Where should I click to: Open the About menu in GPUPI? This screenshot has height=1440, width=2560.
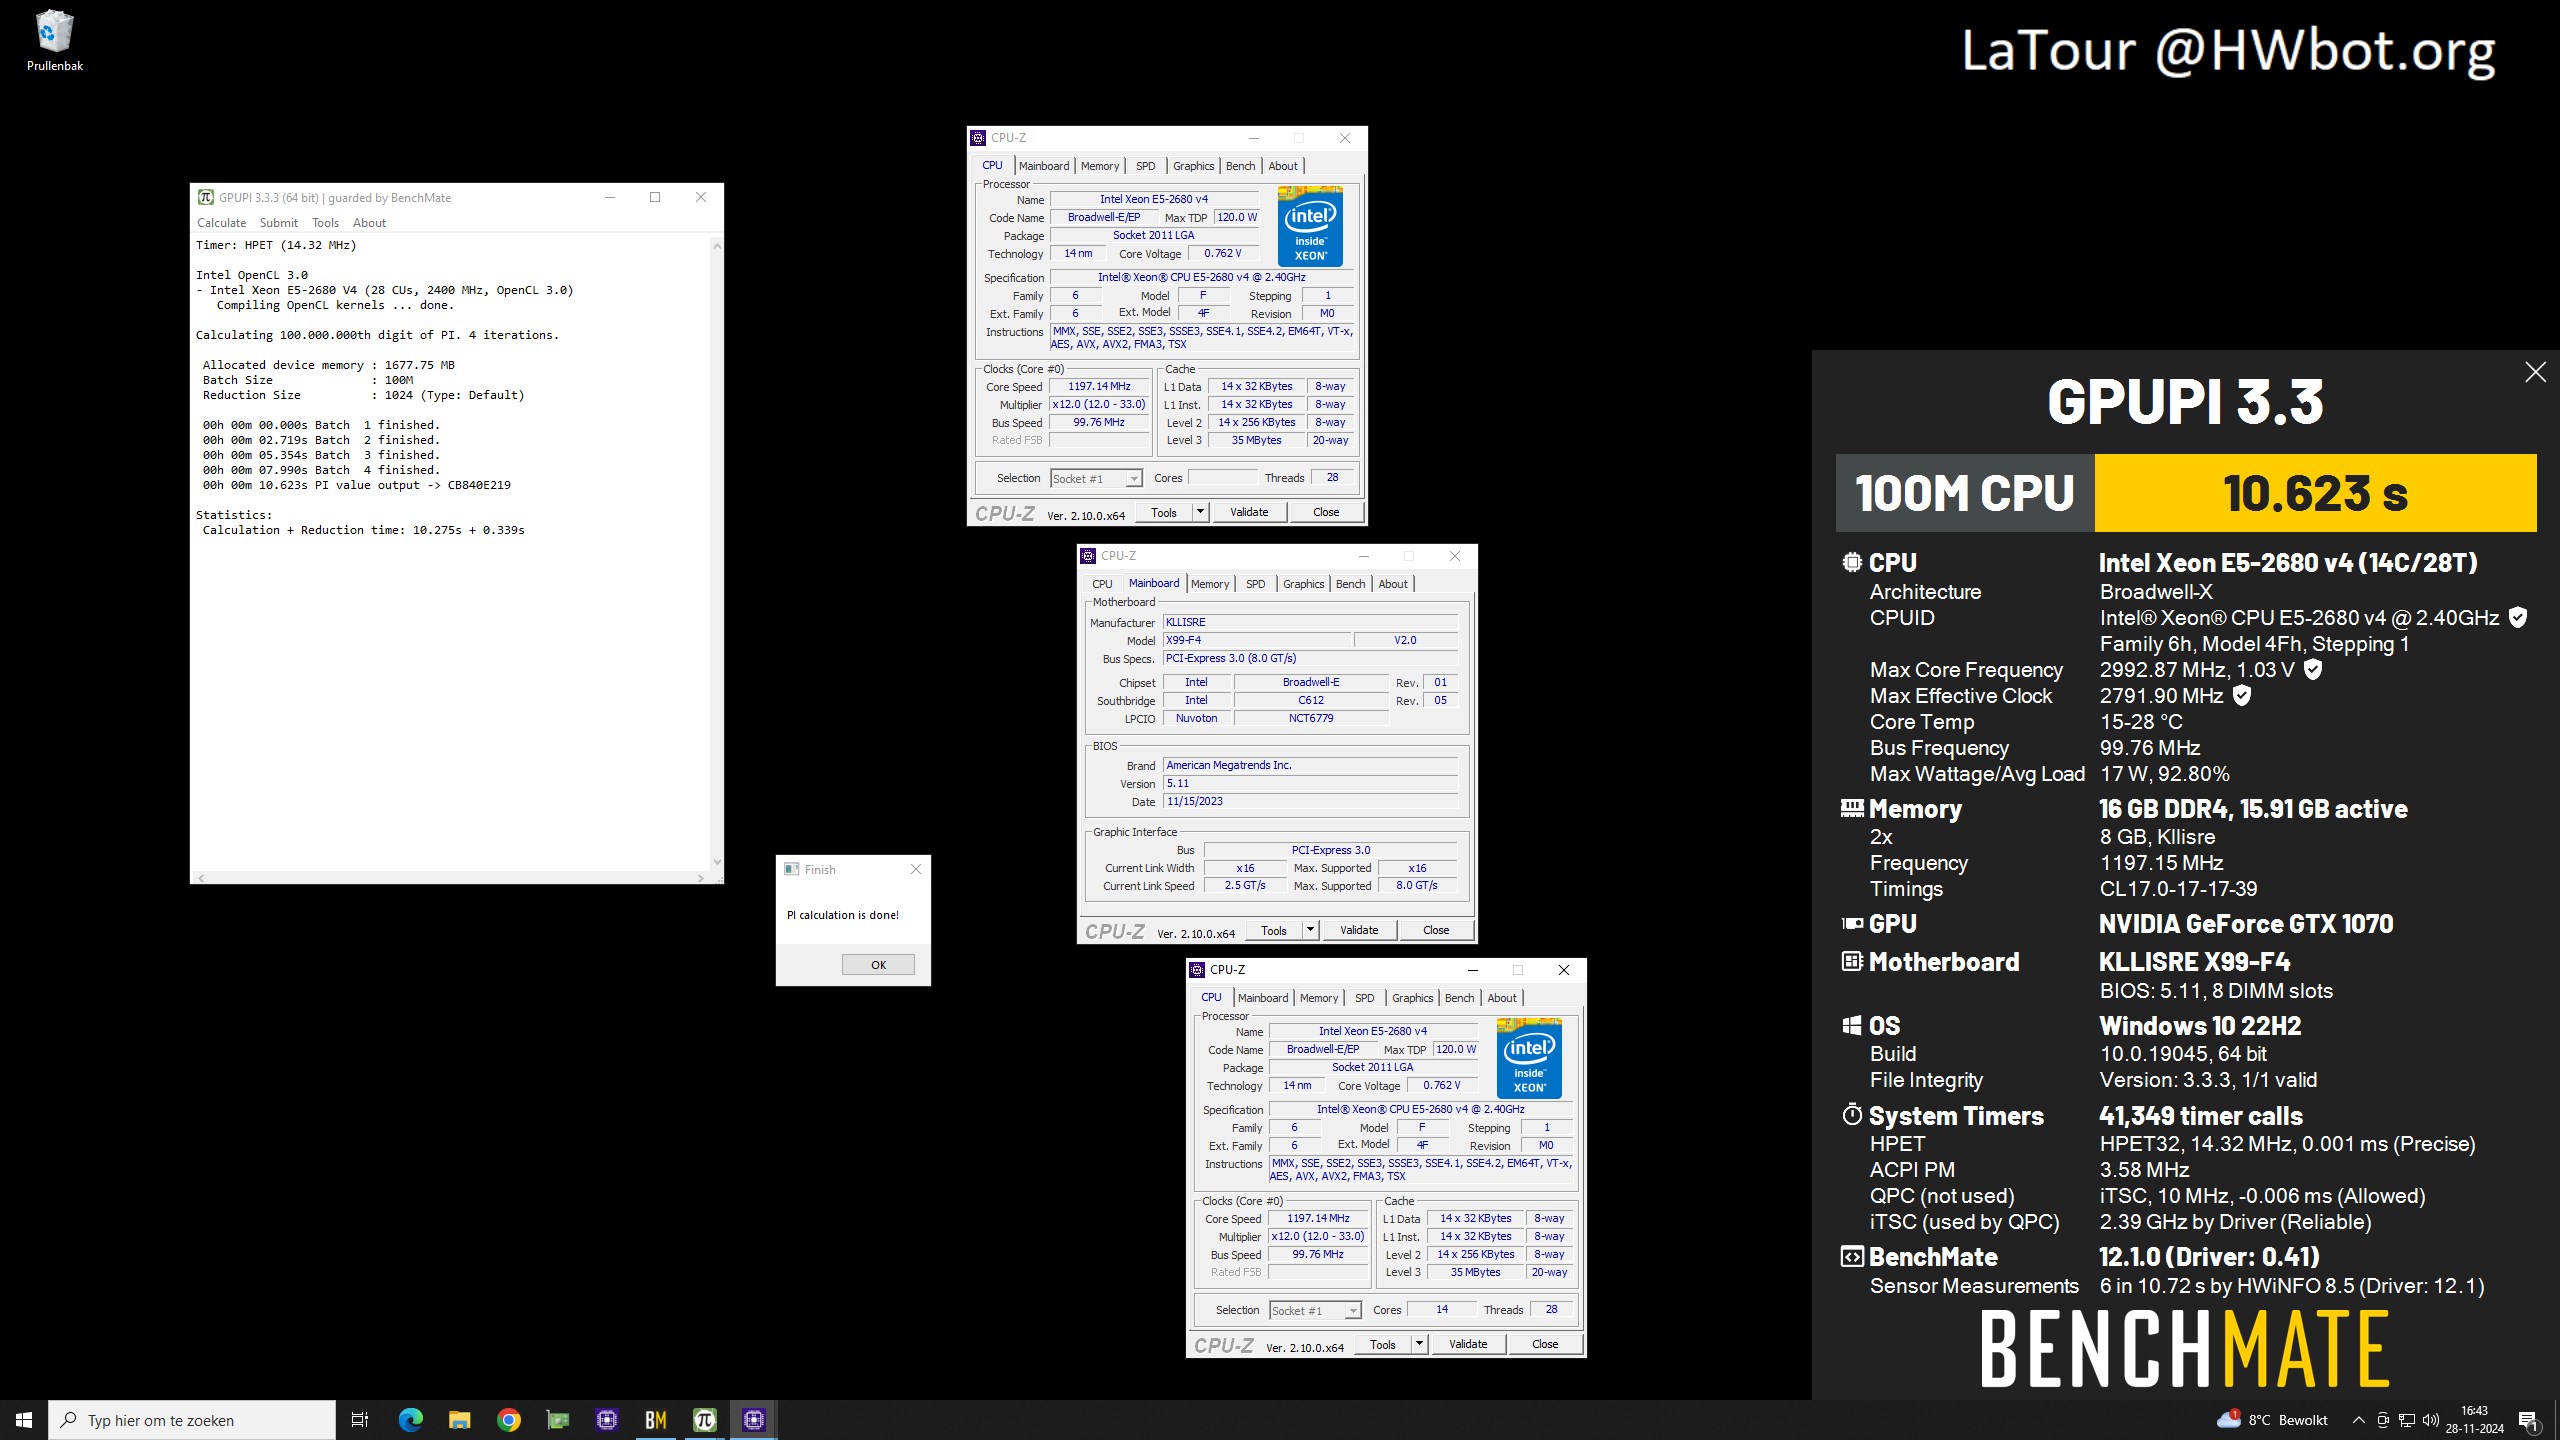[369, 223]
